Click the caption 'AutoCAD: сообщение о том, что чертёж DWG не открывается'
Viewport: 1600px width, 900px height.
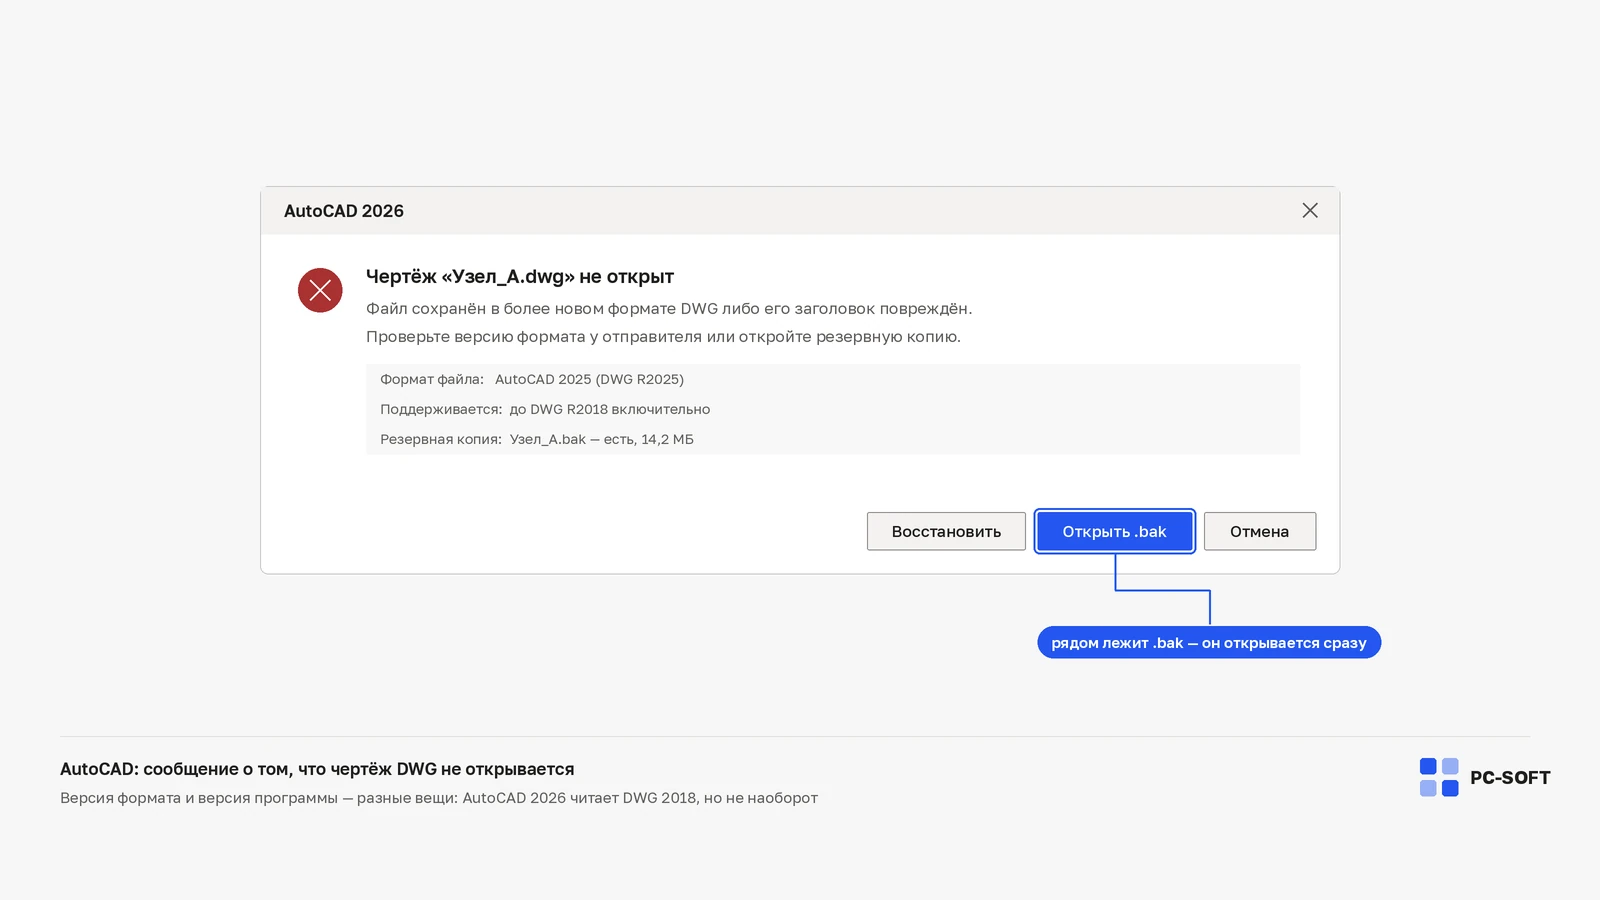point(317,769)
